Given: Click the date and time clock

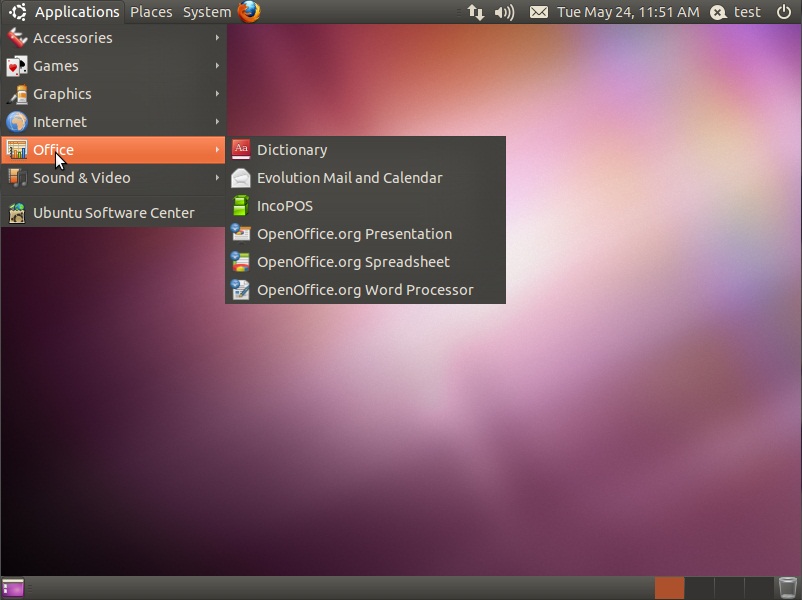Looking at the screenshot, I should click(x=628, y=12).
